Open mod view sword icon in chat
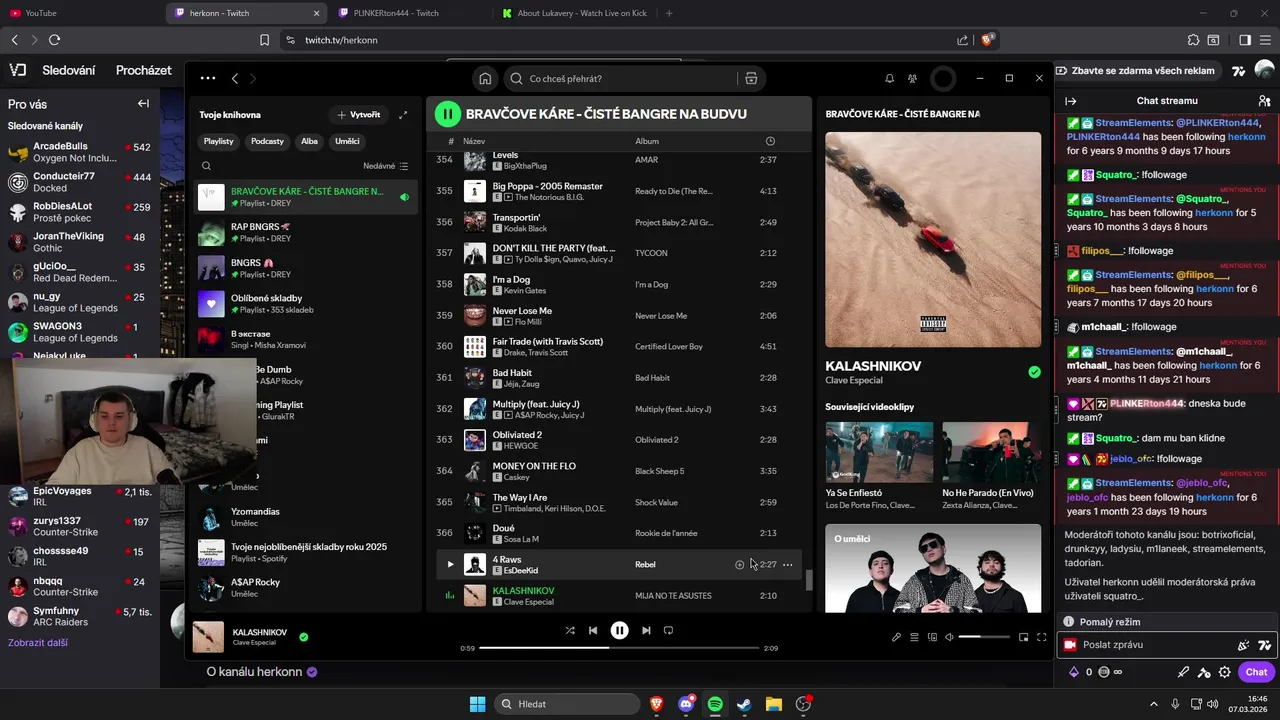The image size is (1280, 720). (x=1183, y=672)
